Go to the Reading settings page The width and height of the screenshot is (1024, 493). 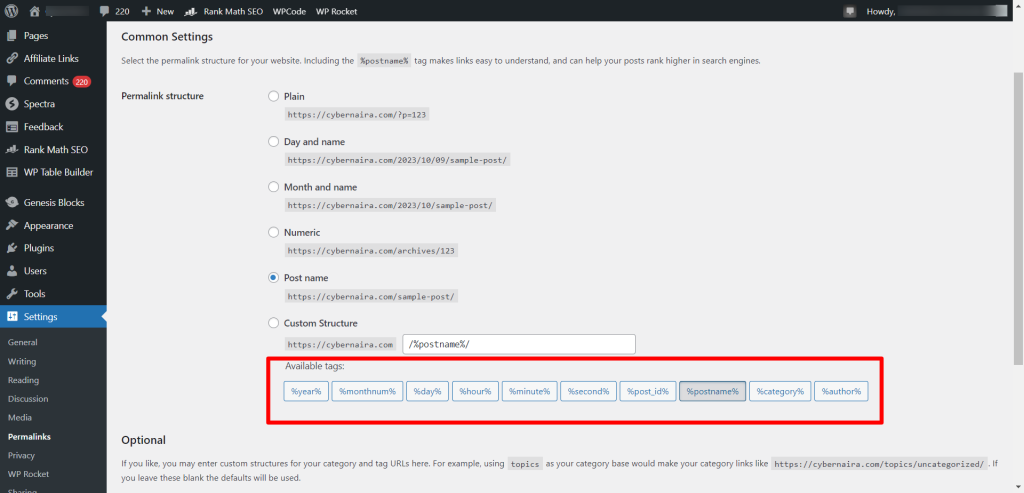24,380
